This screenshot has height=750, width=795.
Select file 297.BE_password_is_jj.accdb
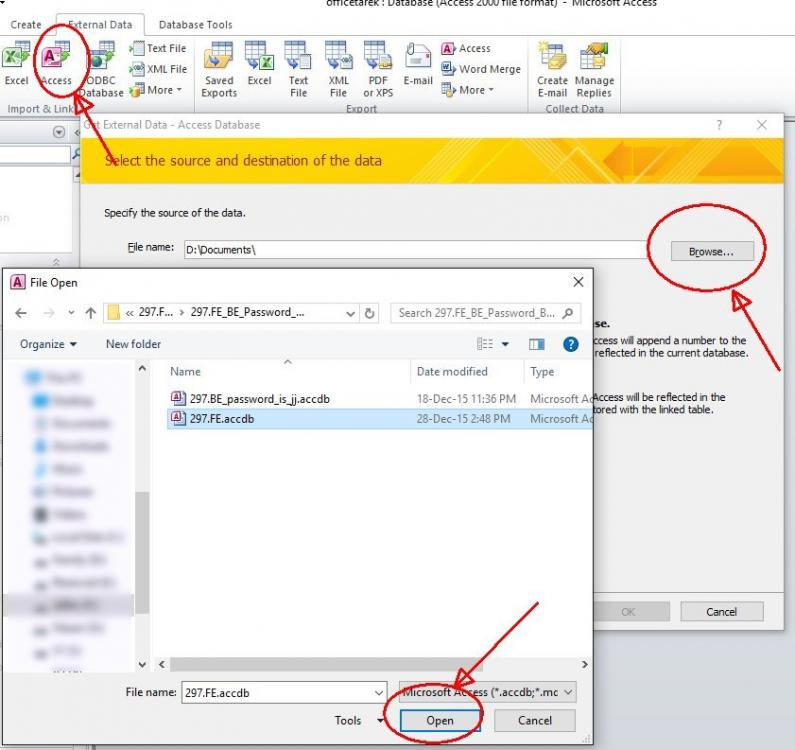click(x=379, y=399)
